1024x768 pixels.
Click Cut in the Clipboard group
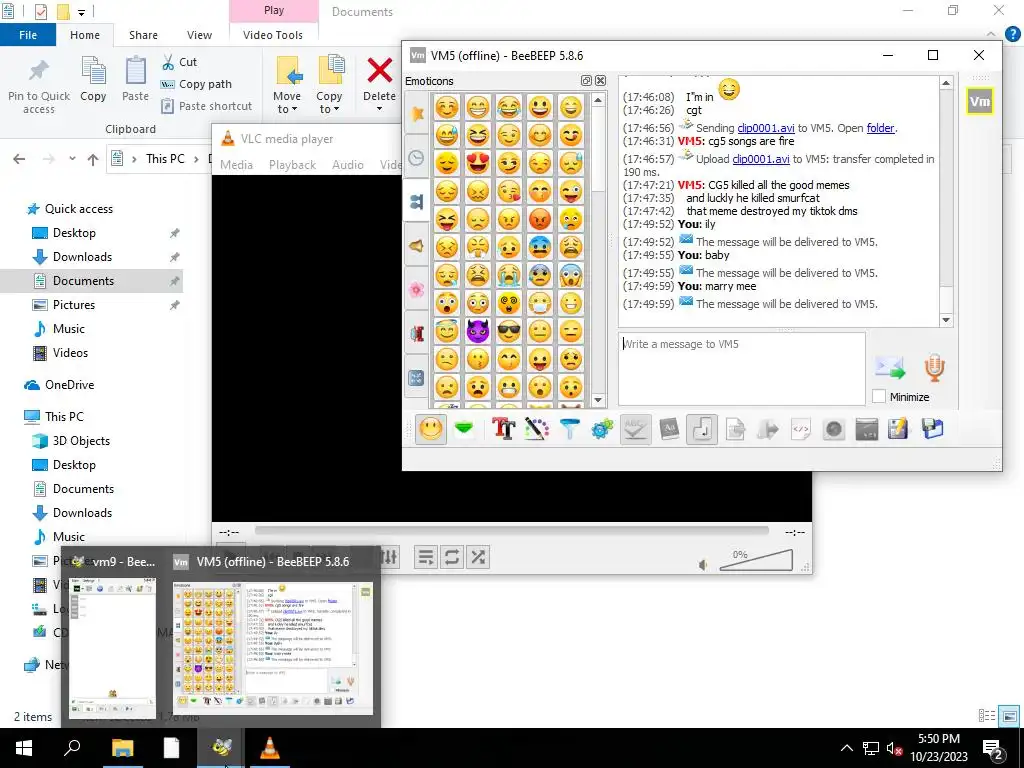point(180,62)
